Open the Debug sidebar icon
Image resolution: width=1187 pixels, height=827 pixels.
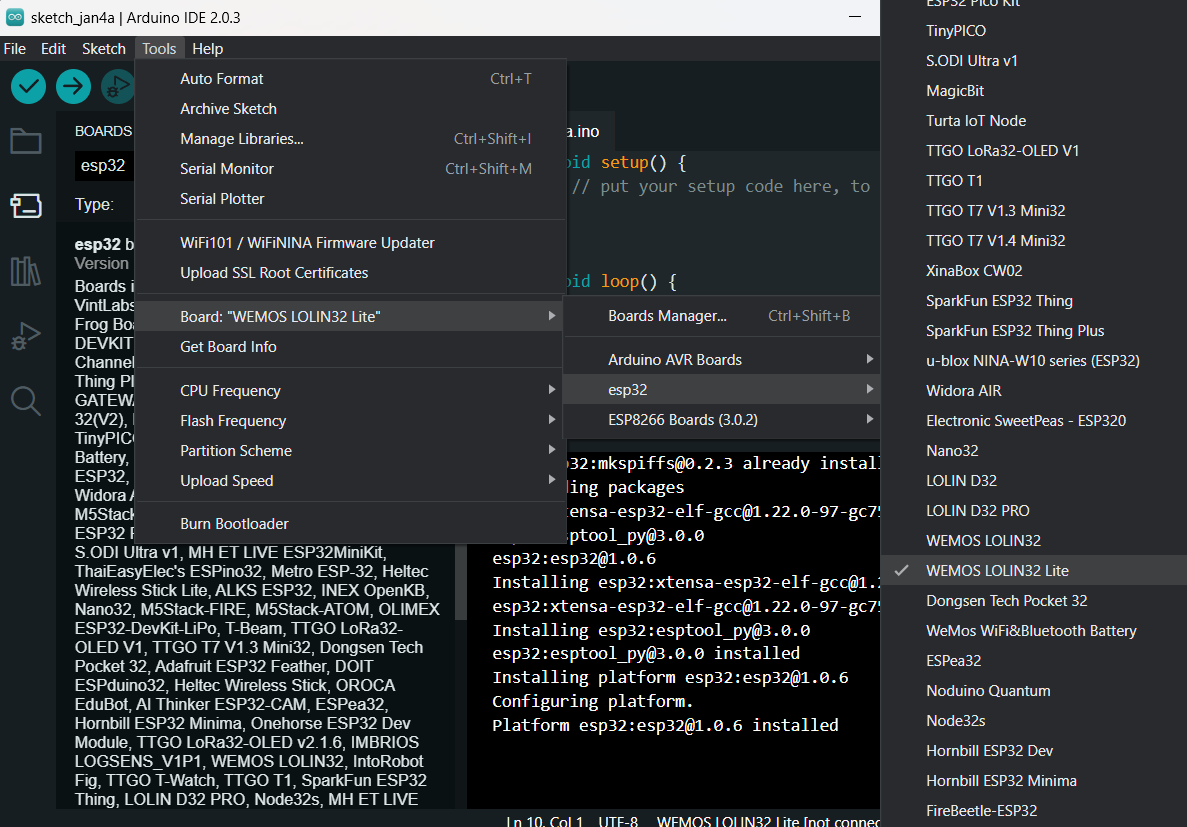(26, 336)
